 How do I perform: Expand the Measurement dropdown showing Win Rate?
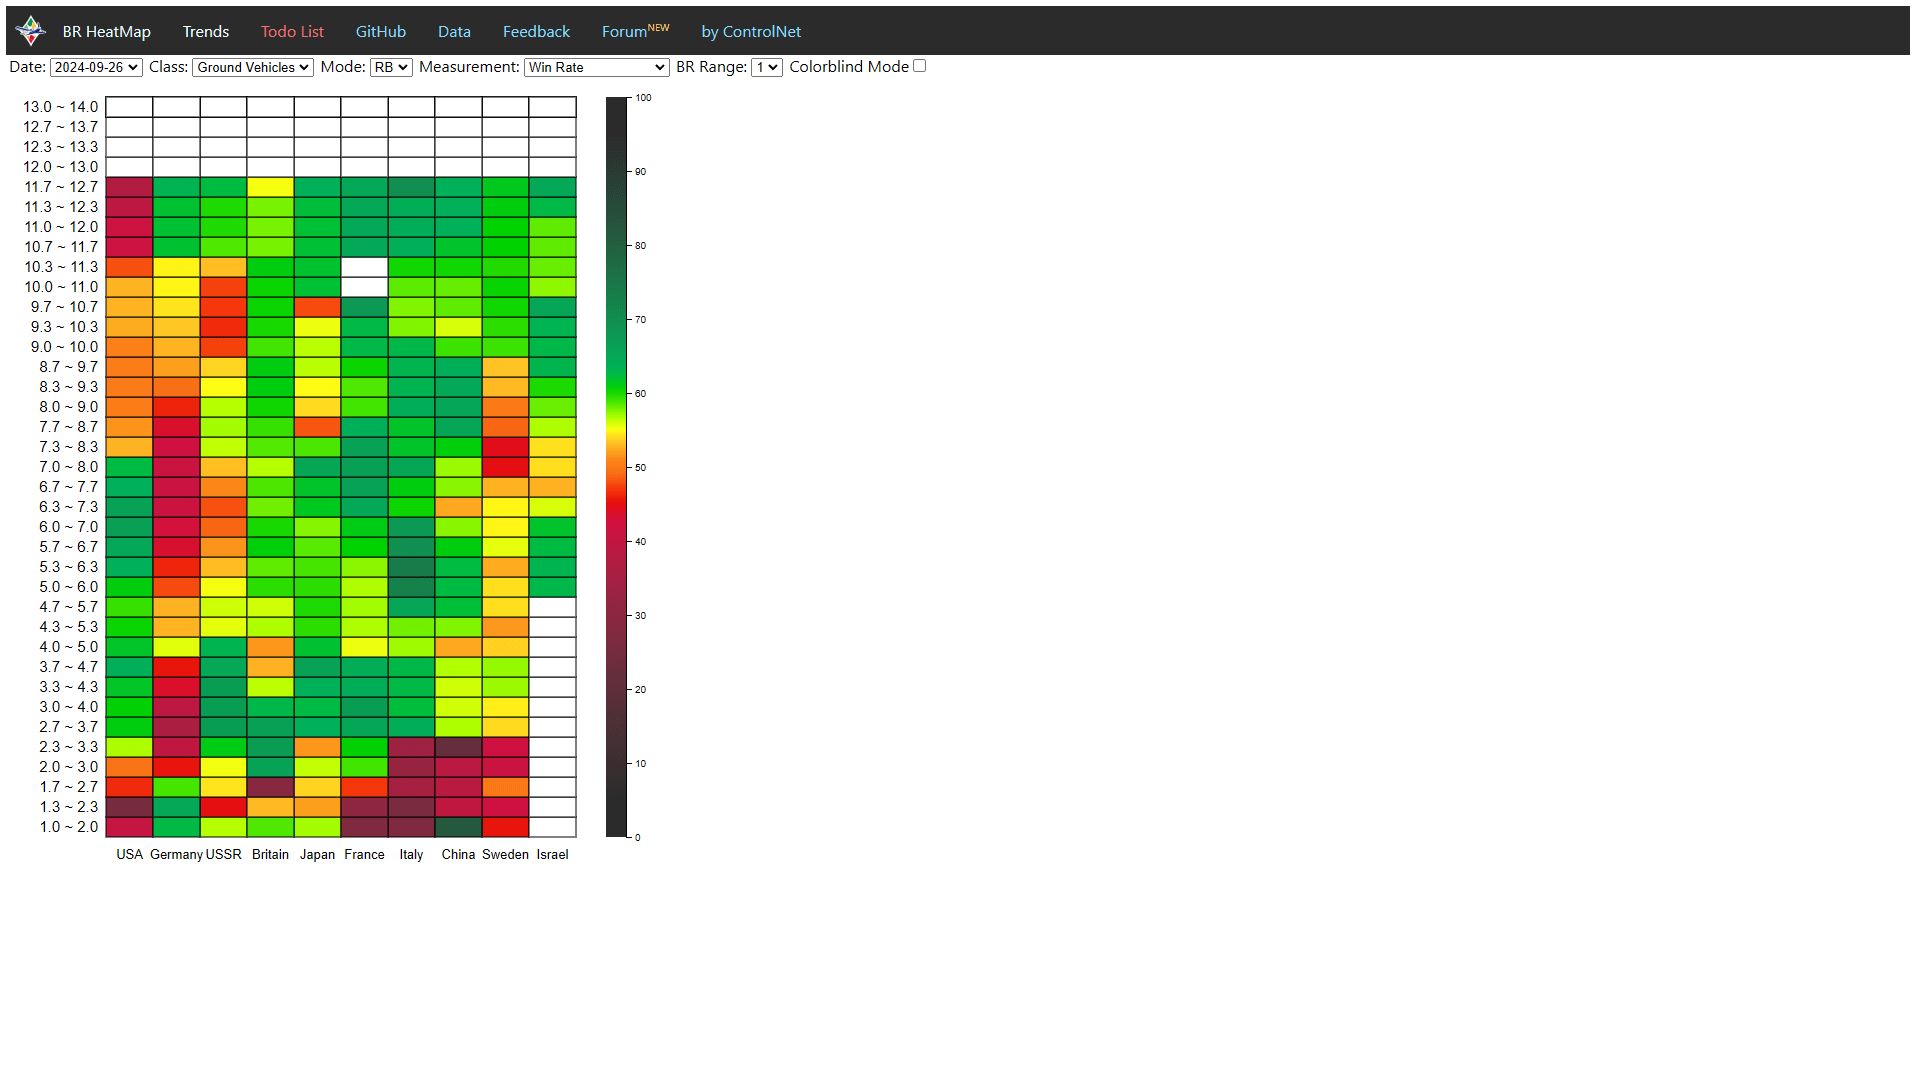point(596,67)
